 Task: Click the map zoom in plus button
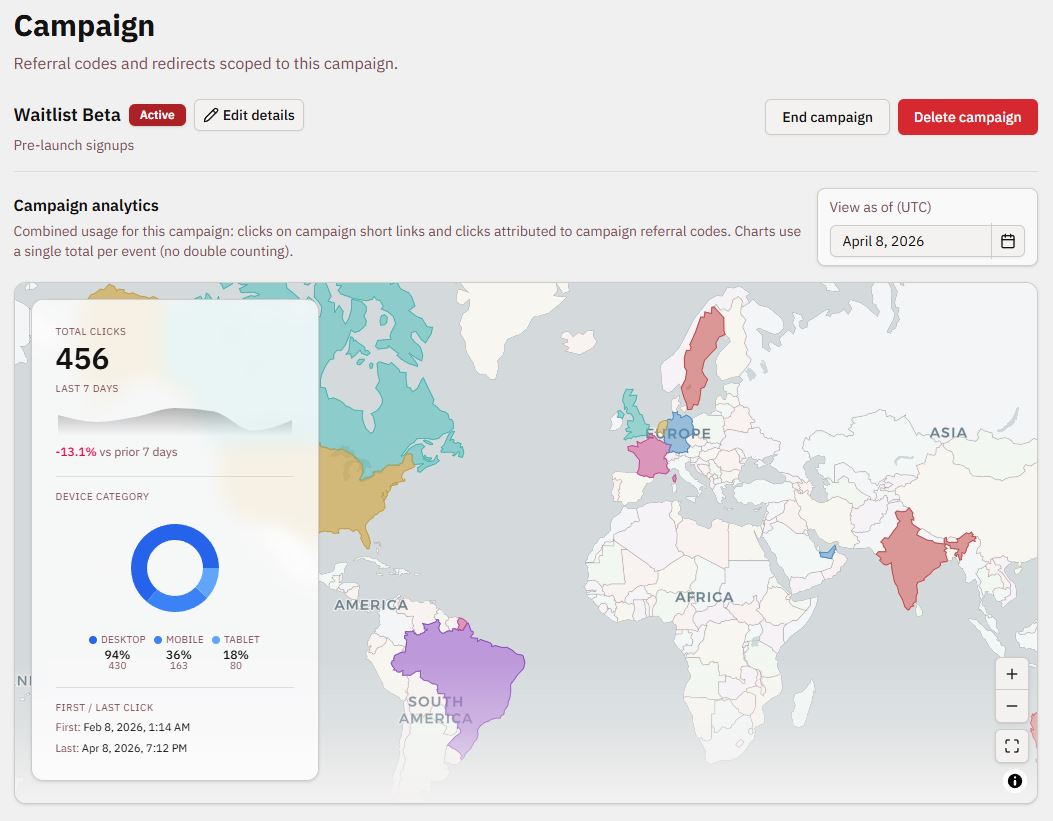[1011, 674]
